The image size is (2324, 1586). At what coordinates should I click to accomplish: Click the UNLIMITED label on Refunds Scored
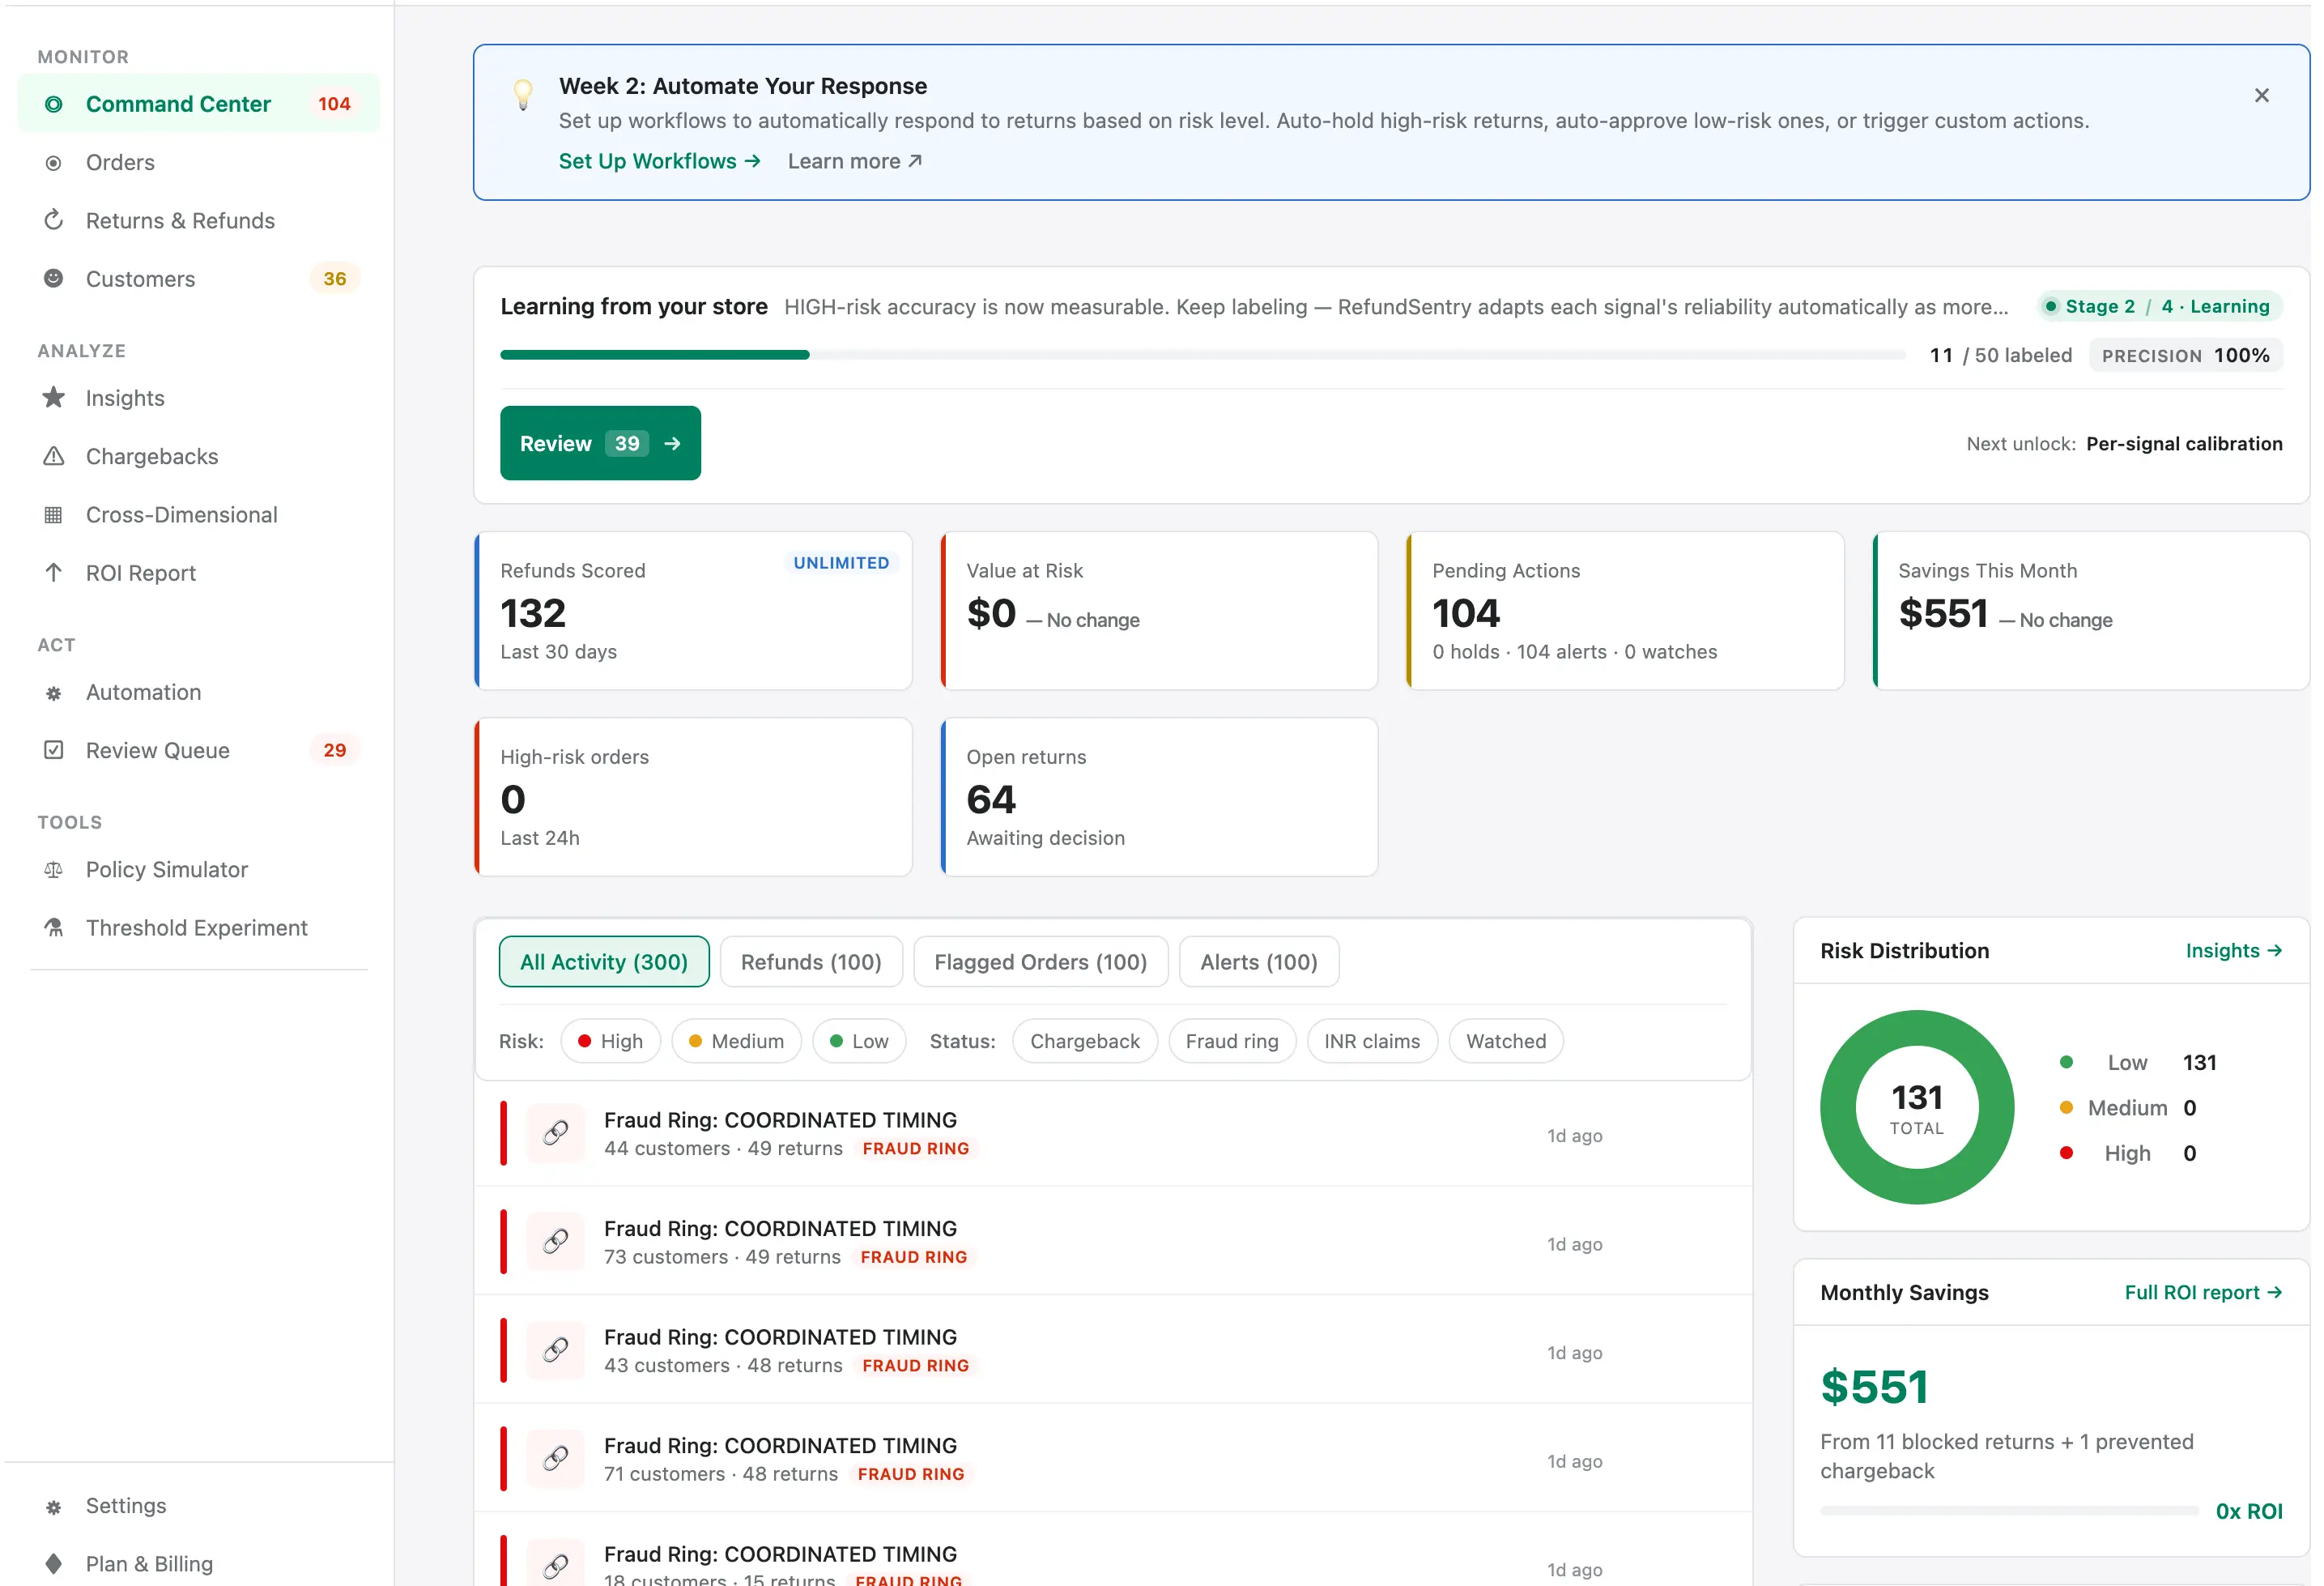click(841, 563)
